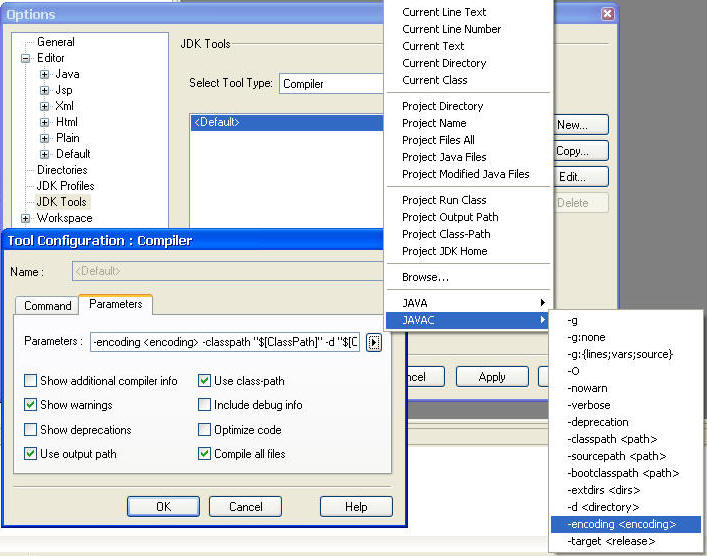
Task: Select -extdirs <dirs> javac option
Action: pos(626,490)
